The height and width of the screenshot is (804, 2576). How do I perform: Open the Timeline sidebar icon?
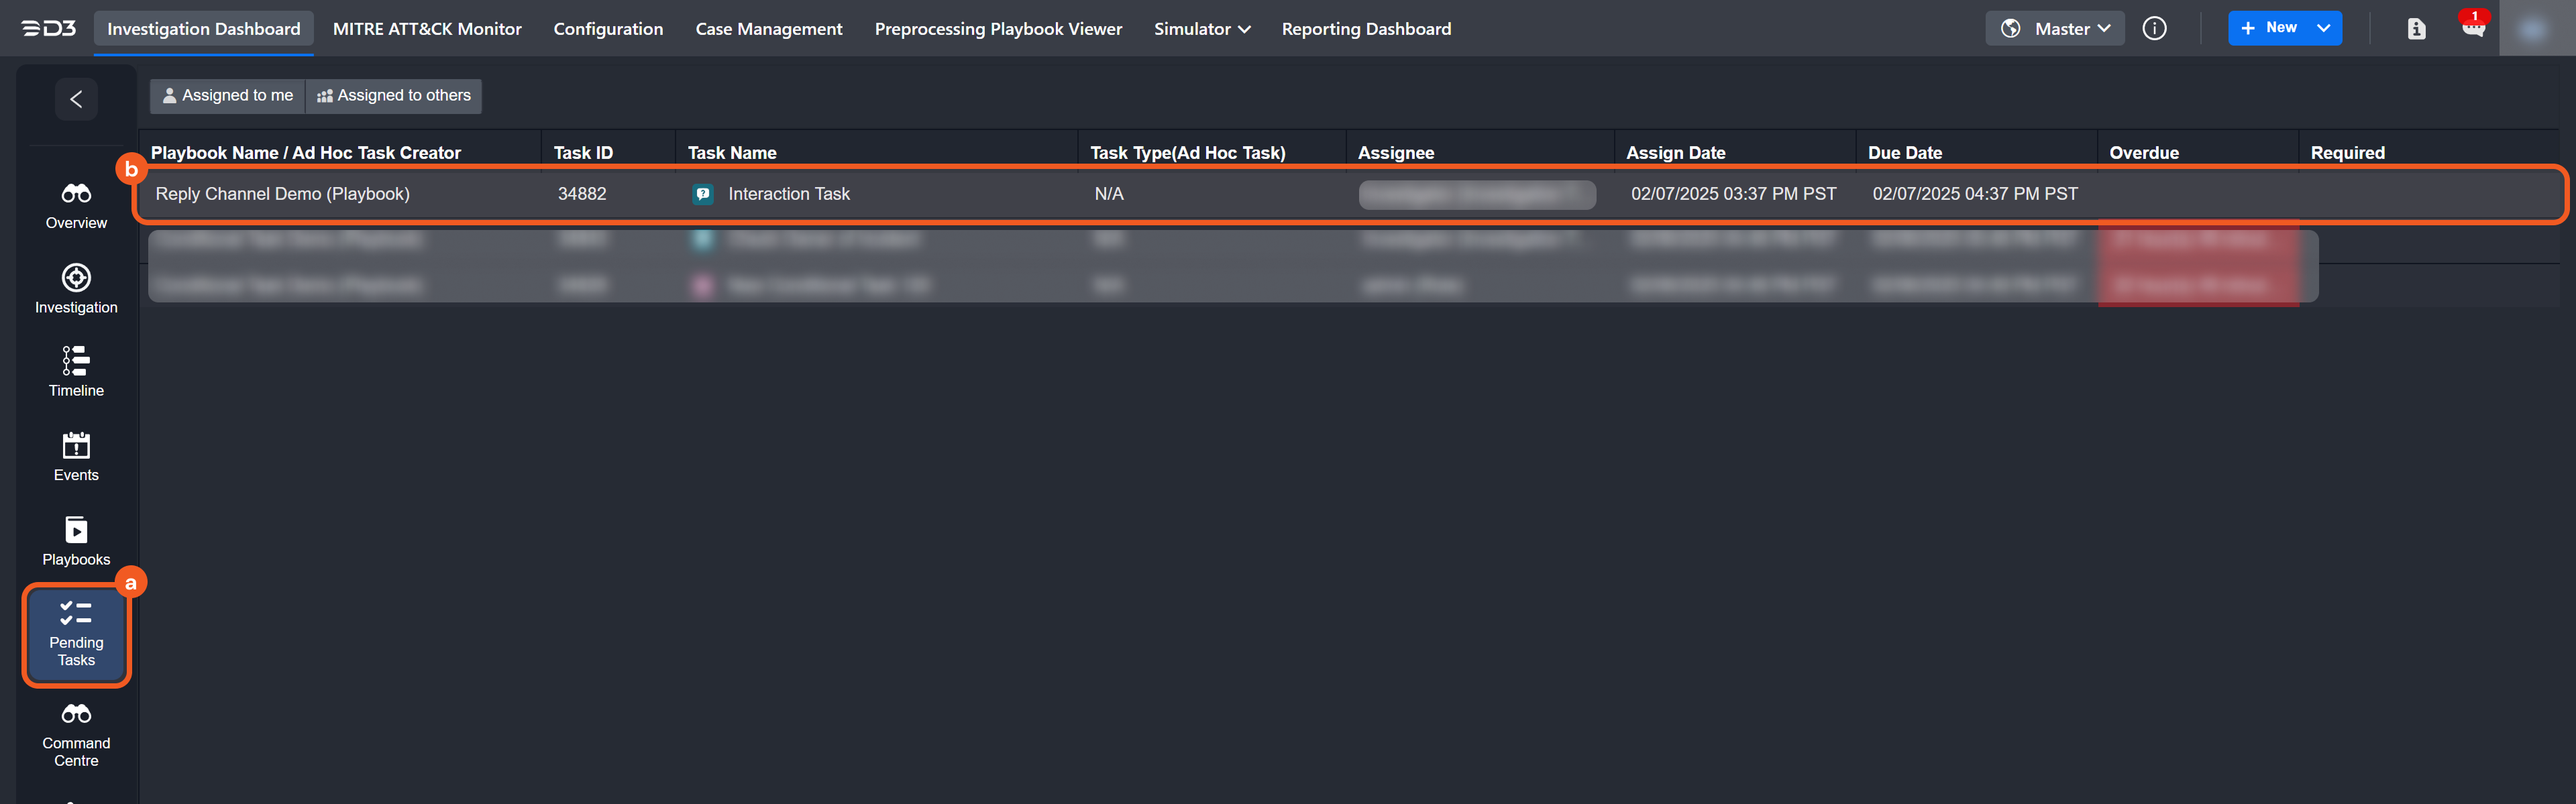[76, 361]
